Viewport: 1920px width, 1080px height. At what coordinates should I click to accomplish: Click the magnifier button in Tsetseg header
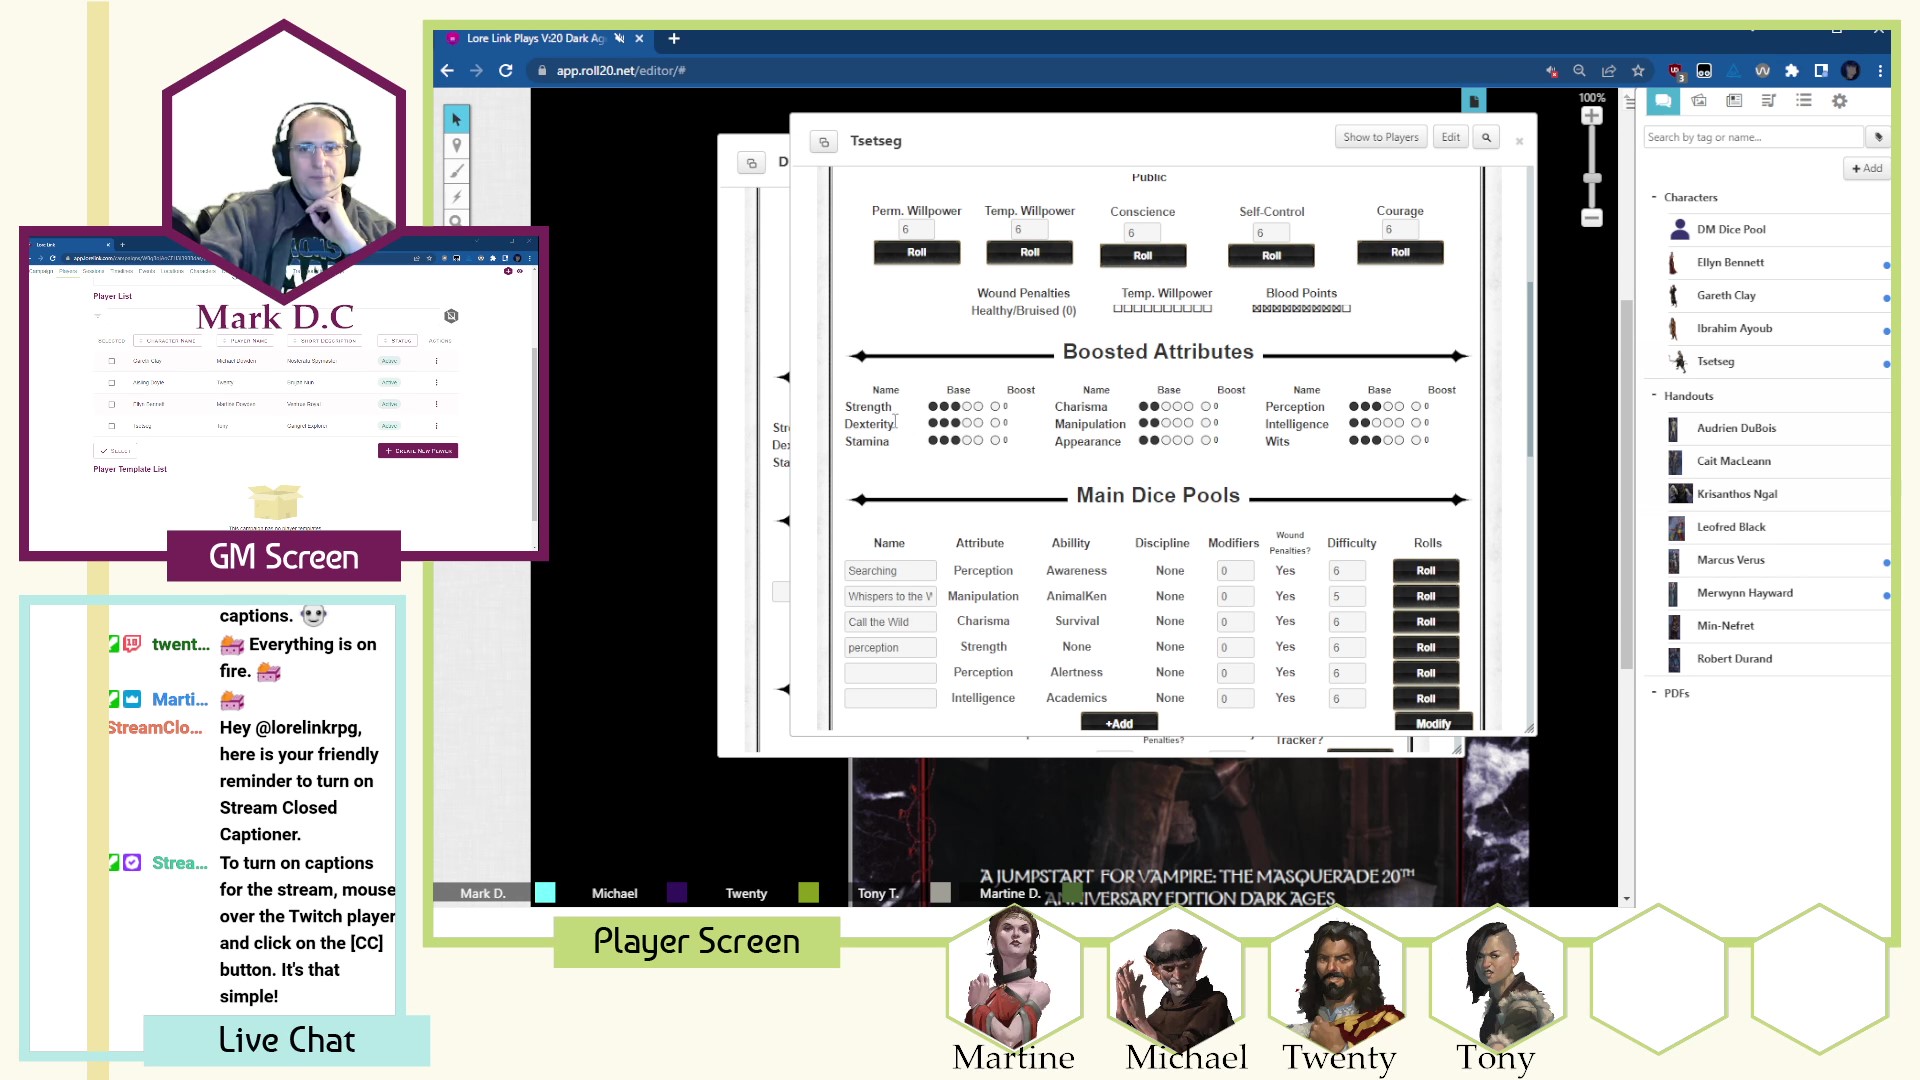pos(1486,138)
